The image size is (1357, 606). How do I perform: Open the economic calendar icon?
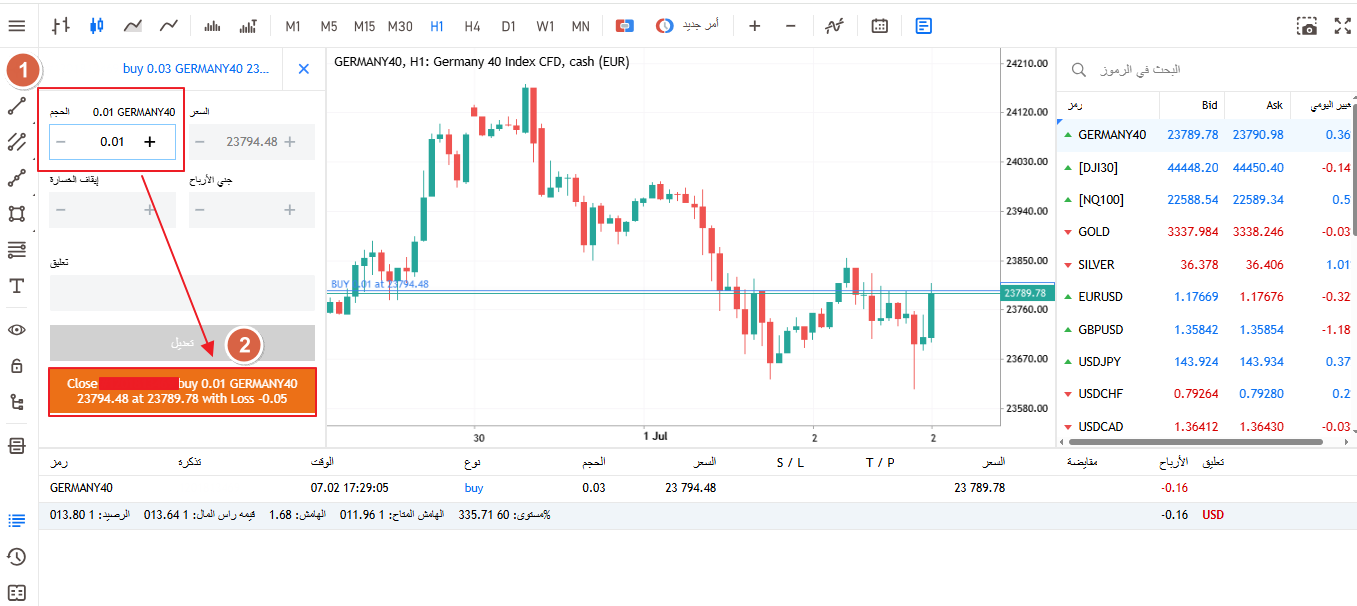[879, 25]
